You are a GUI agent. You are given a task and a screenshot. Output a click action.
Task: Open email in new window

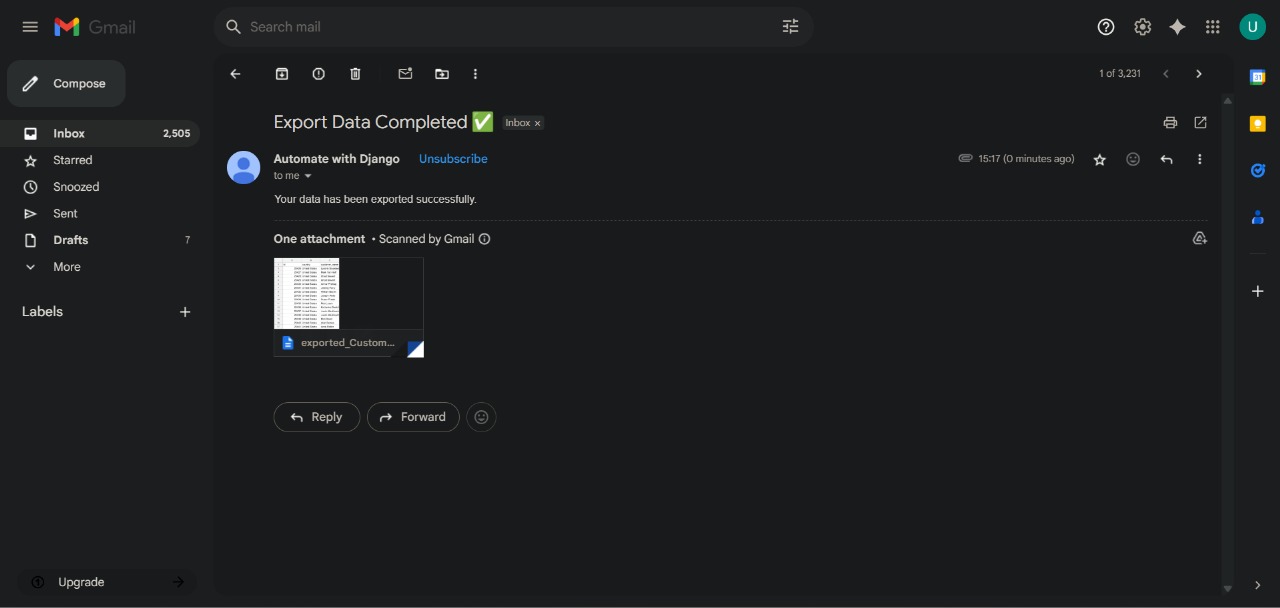tap(1200, 123)
